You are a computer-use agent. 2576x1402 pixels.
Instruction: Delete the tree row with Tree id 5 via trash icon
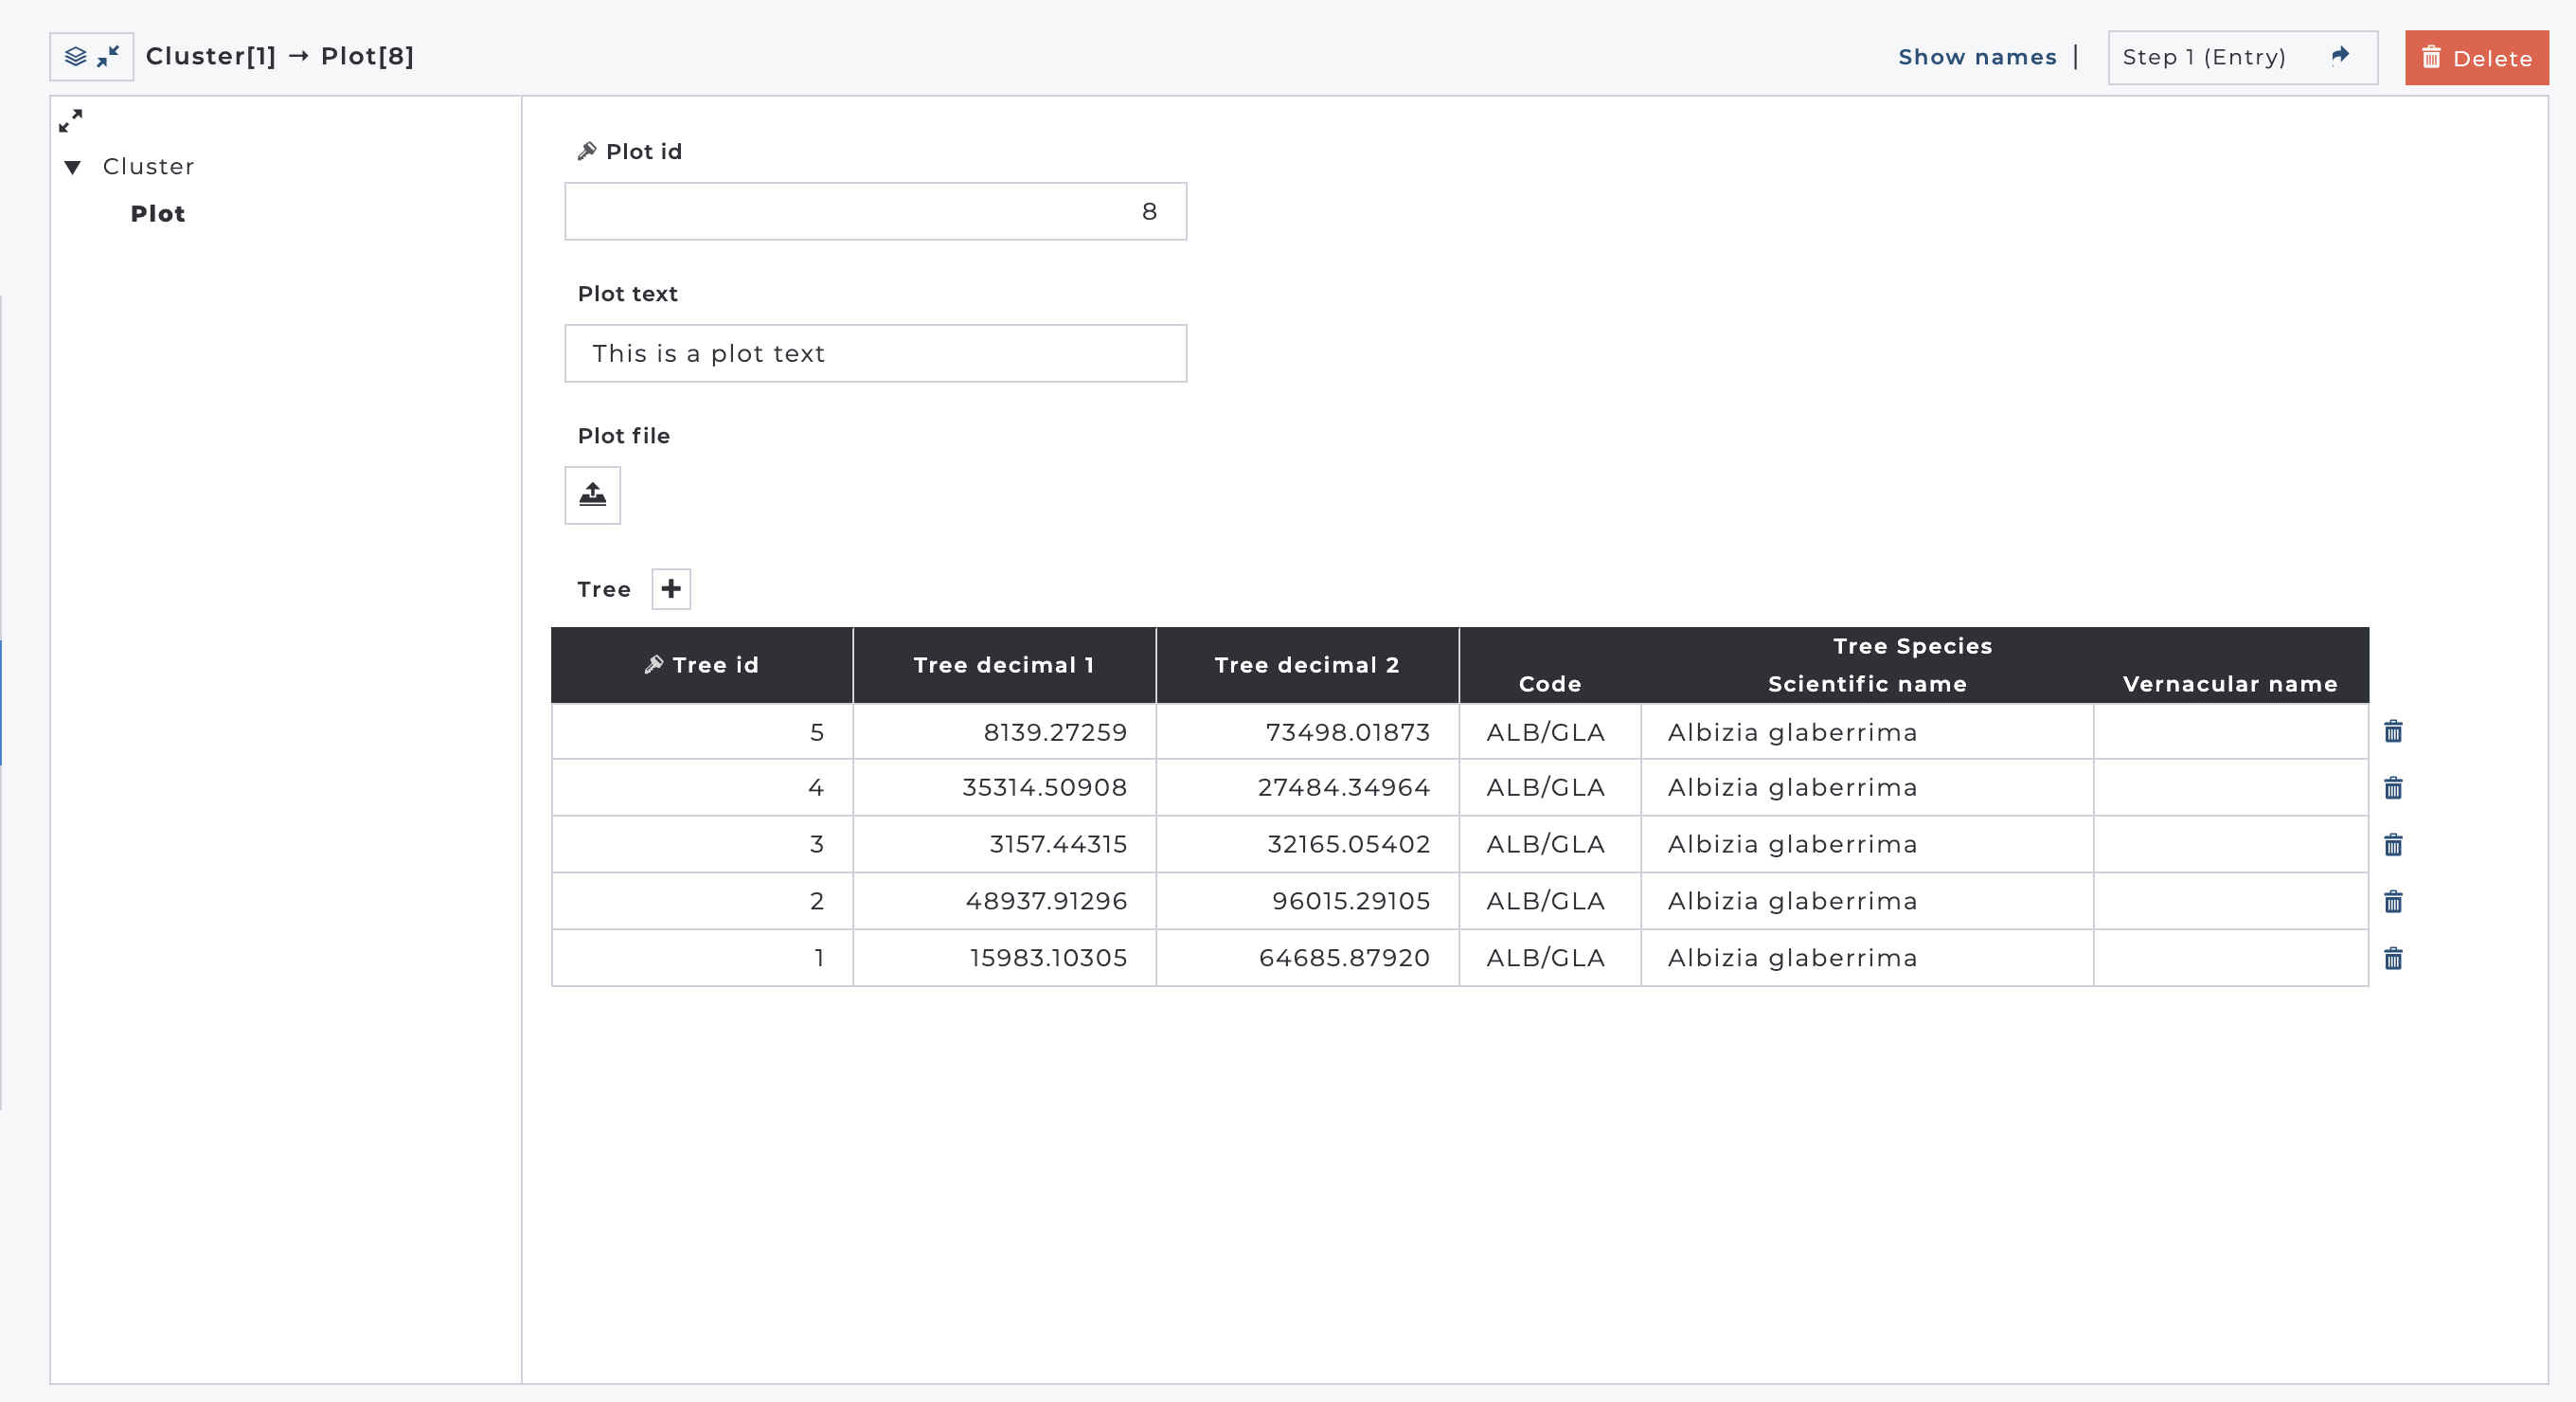click(x=2393, y=731)
